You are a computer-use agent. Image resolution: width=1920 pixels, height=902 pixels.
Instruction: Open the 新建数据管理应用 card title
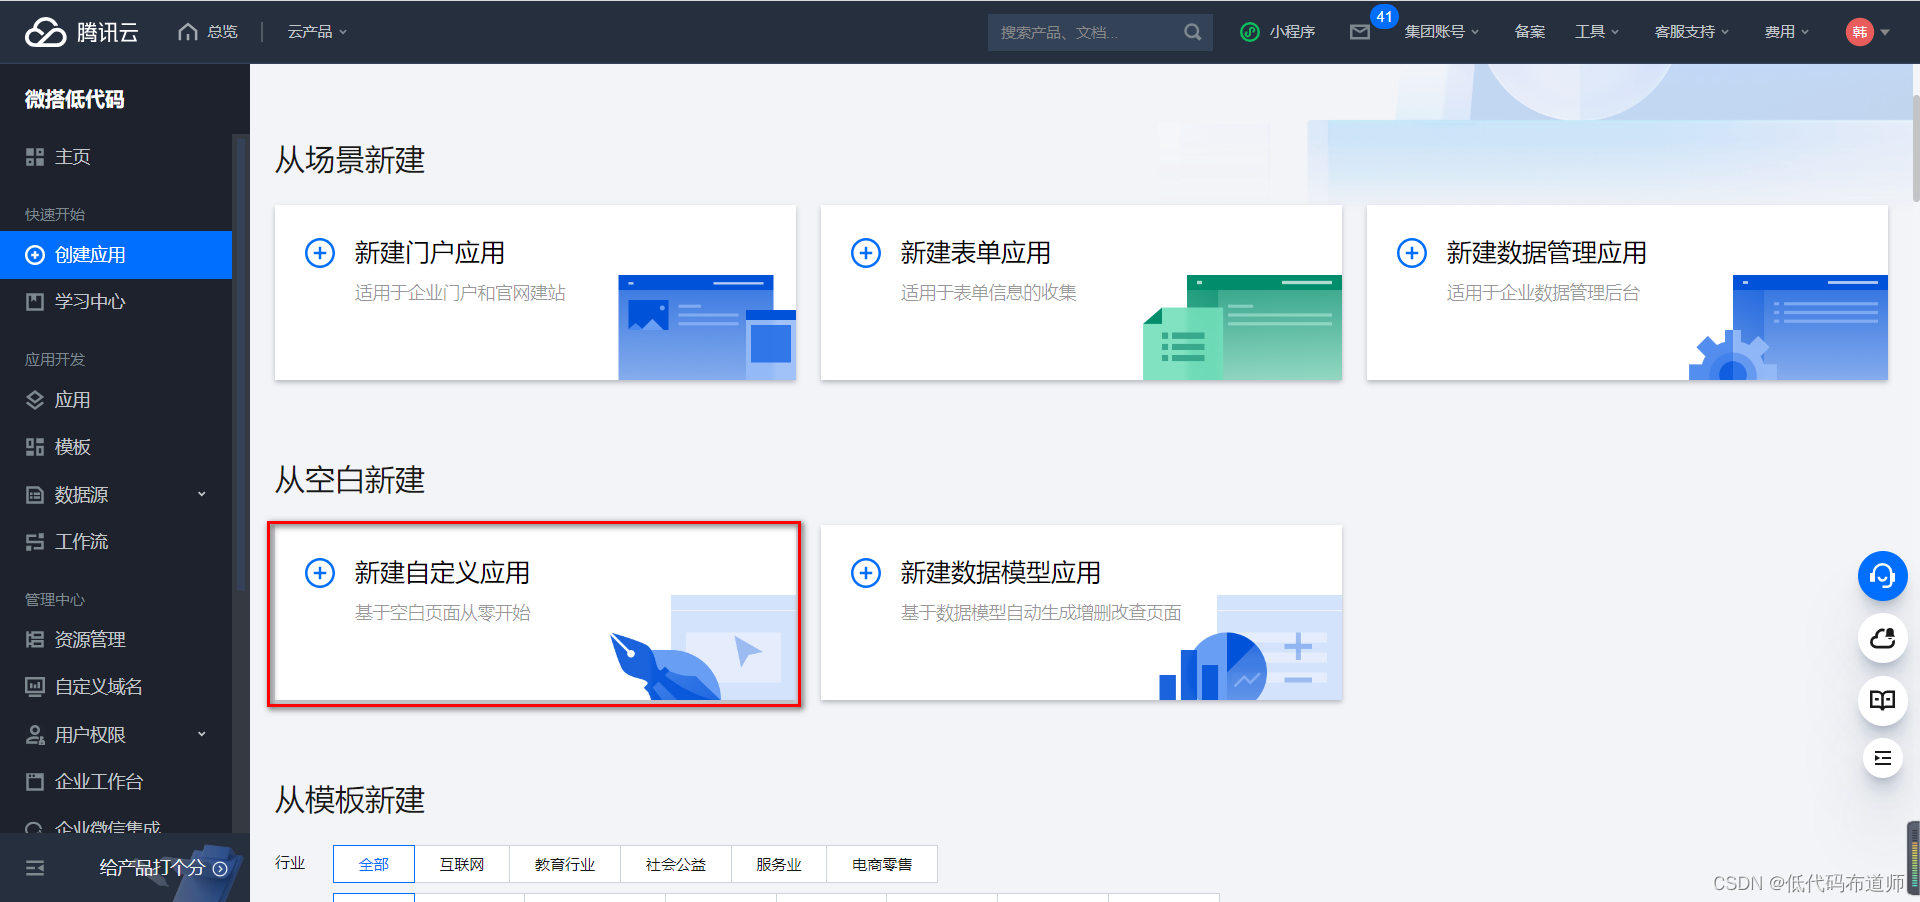pos(1546,253)
